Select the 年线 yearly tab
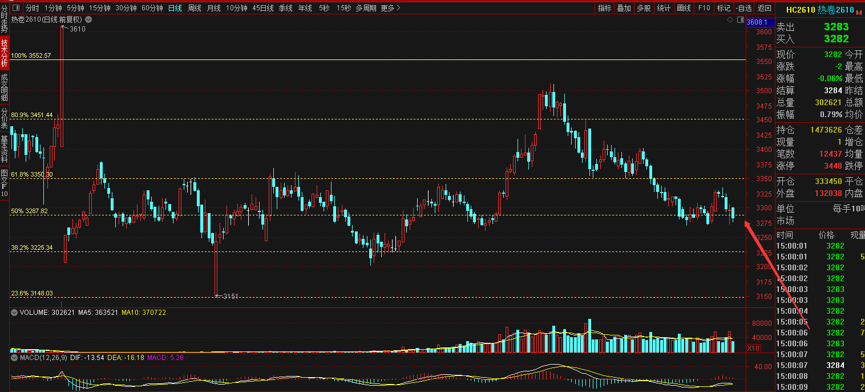 coord(305,8)
